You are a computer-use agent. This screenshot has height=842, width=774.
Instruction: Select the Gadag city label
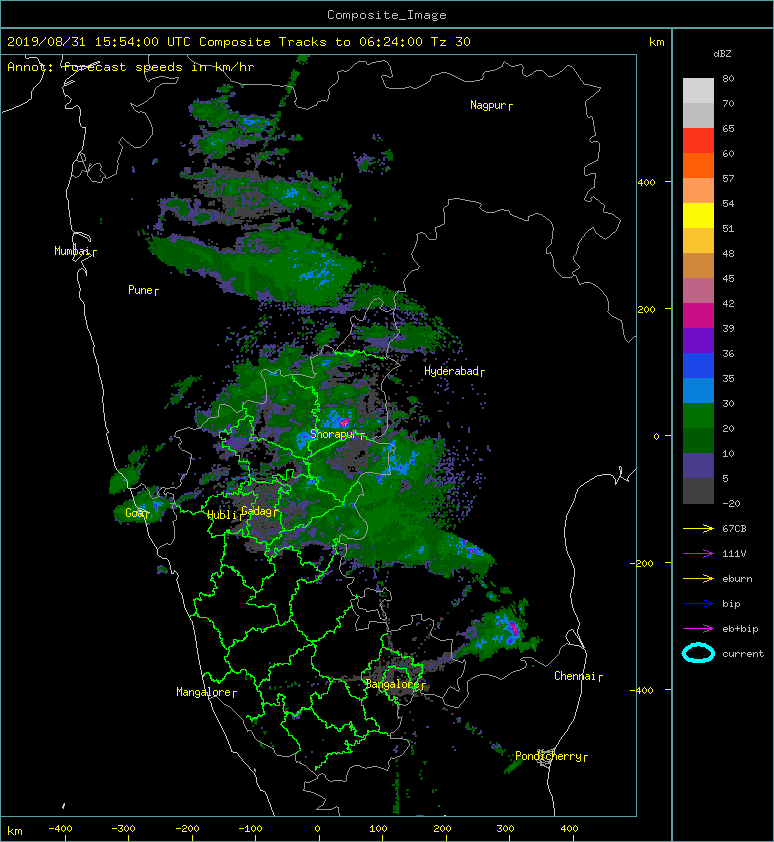click(257, 511)
